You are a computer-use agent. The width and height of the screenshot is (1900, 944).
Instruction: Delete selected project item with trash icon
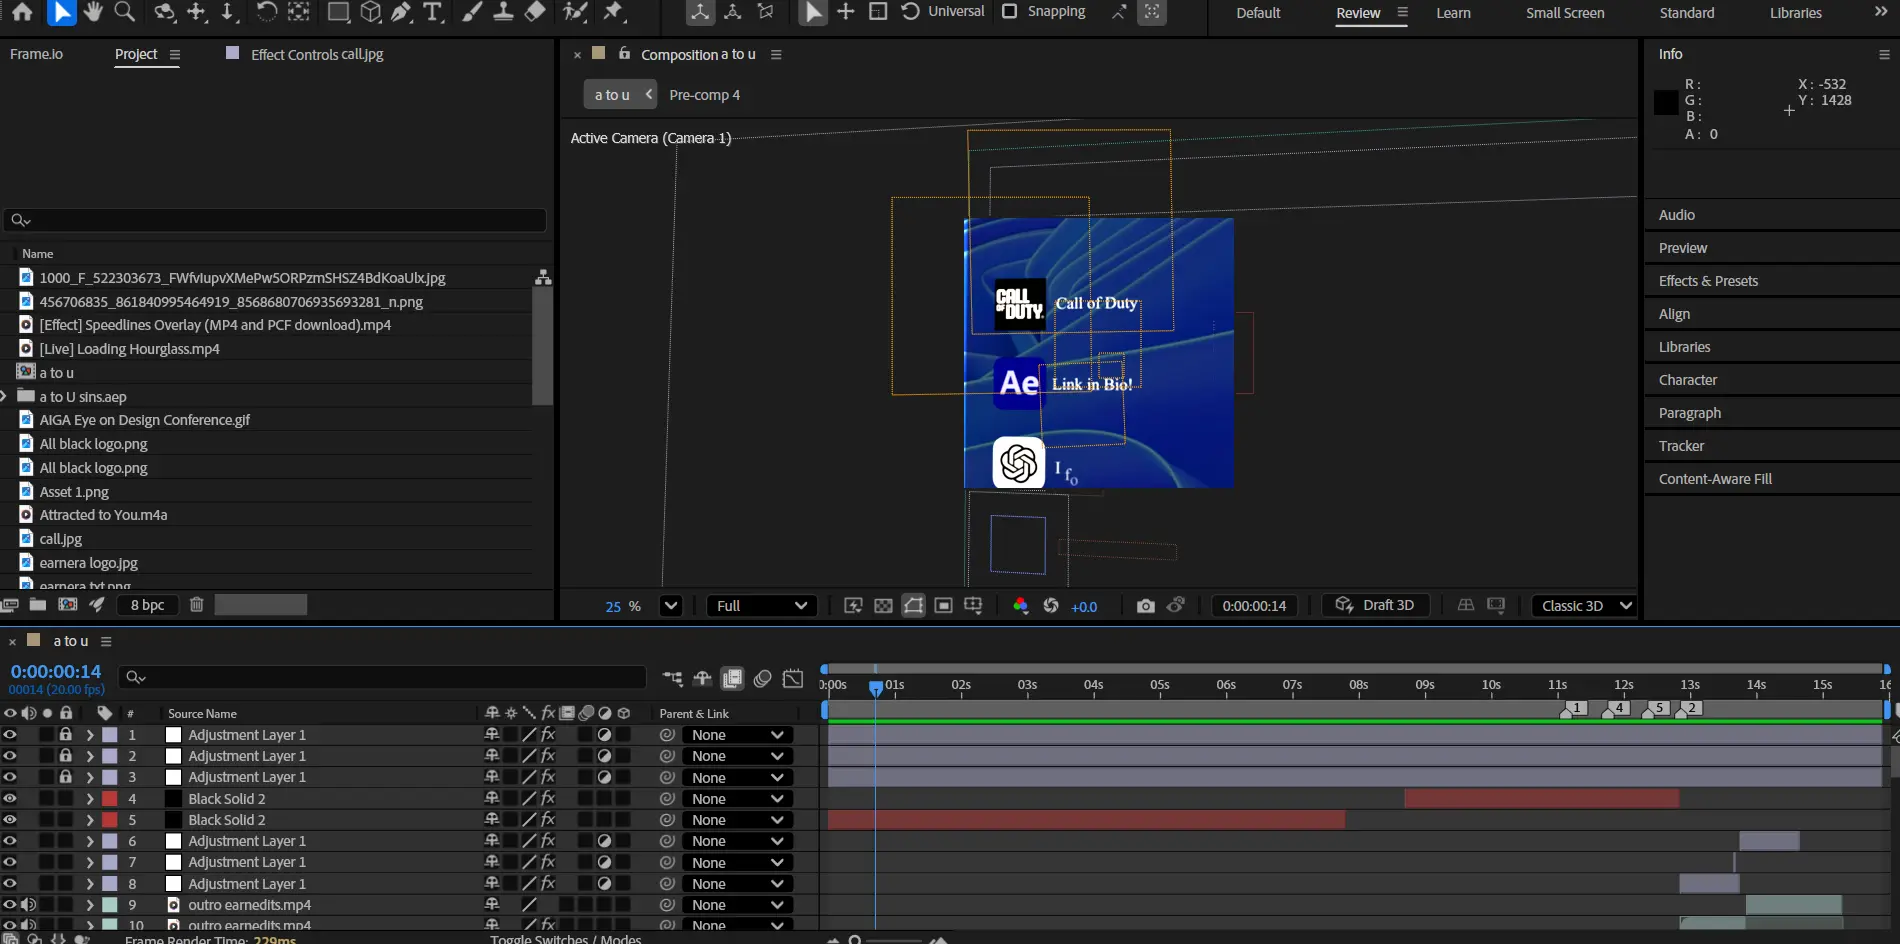point(197,604)
